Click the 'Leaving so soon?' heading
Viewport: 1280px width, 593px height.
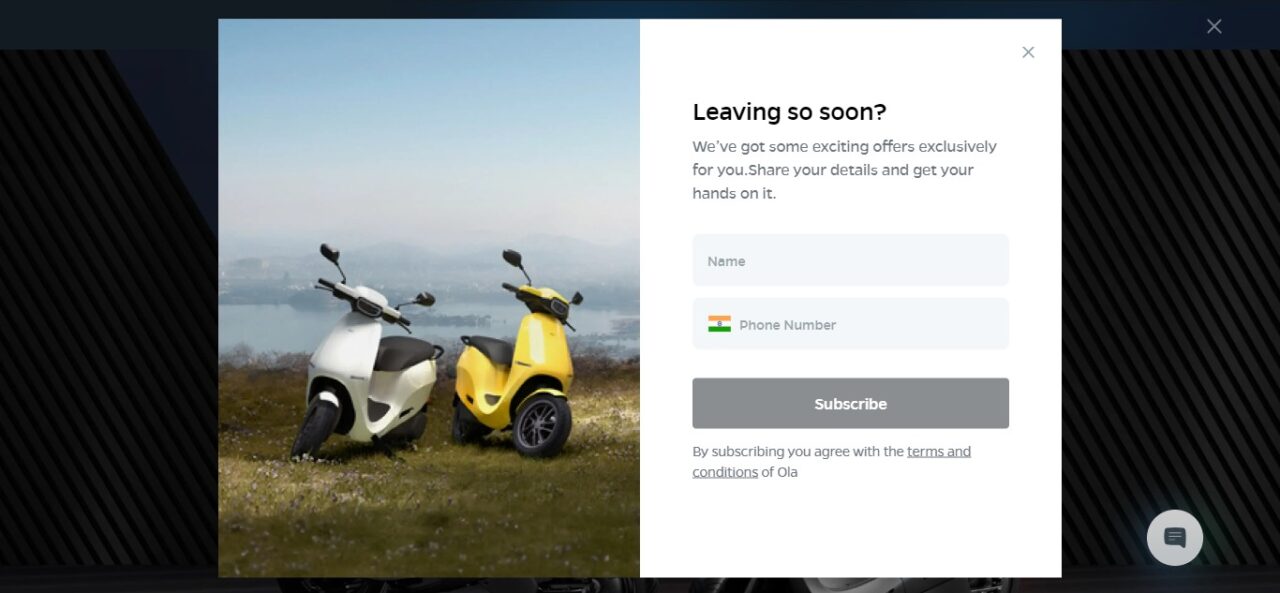[789, 112]
